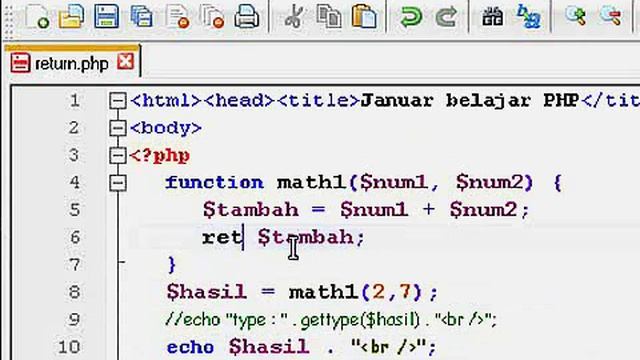Undo the last edit

pos(411,17)
